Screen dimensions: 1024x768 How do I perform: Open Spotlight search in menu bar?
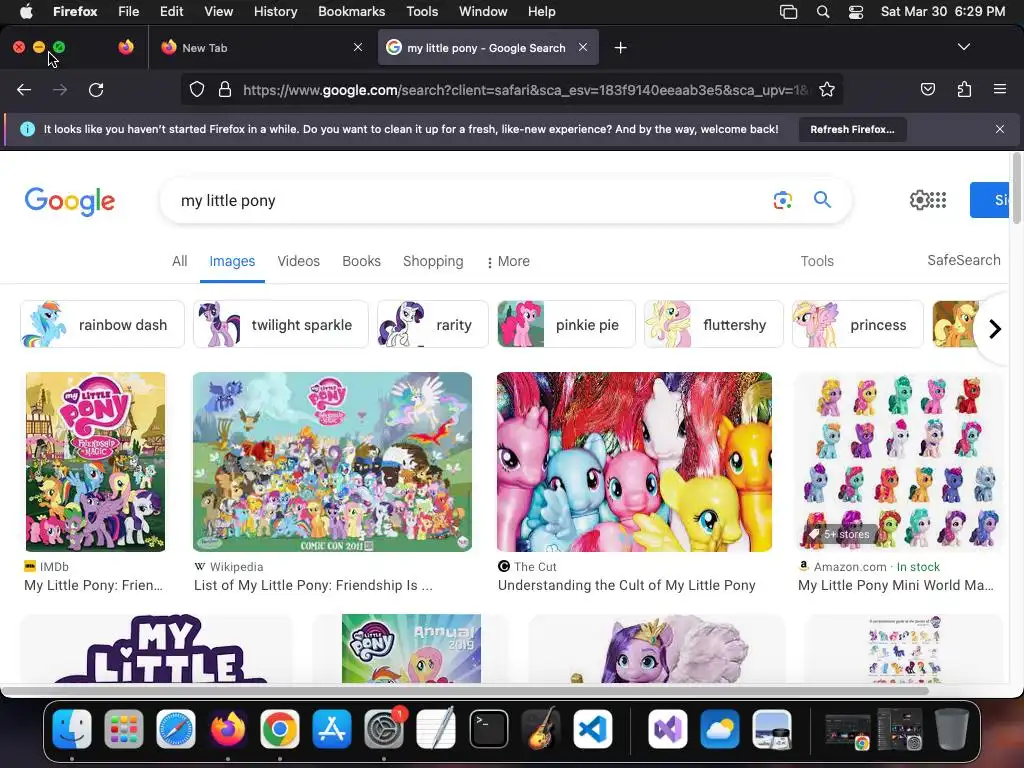point(823,12)
